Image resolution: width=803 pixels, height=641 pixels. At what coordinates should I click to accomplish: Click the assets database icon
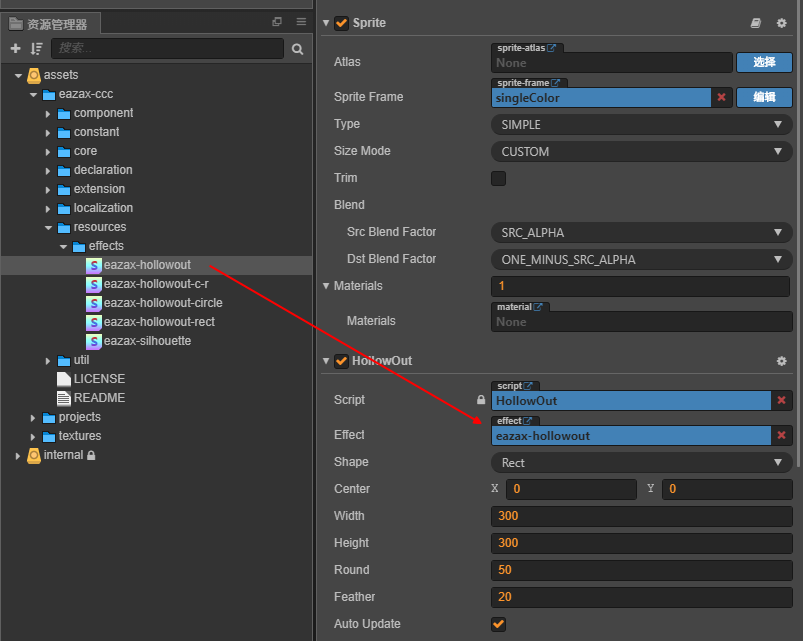[34, 75]
